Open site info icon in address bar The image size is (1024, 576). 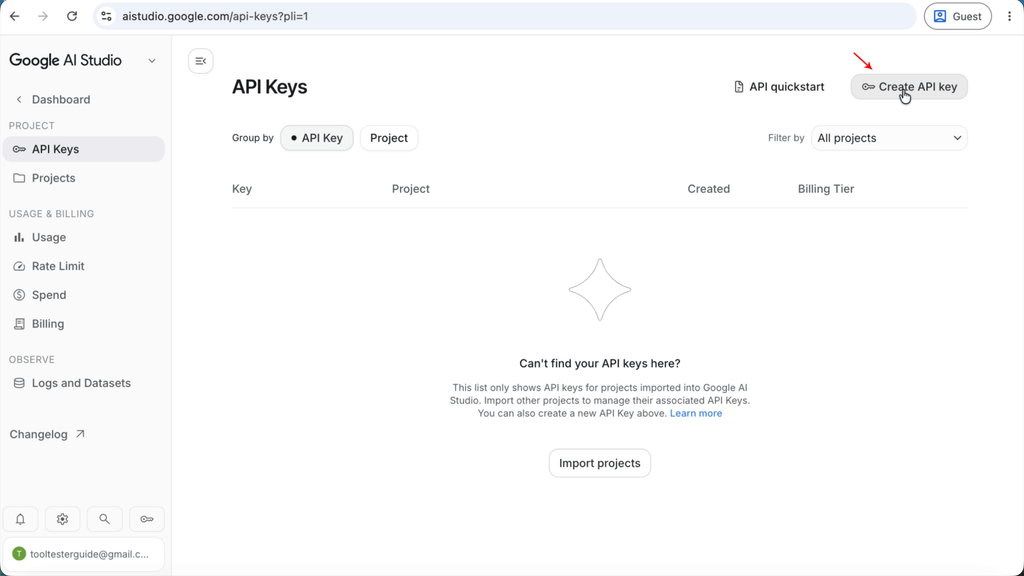click(x=106, y=16)
